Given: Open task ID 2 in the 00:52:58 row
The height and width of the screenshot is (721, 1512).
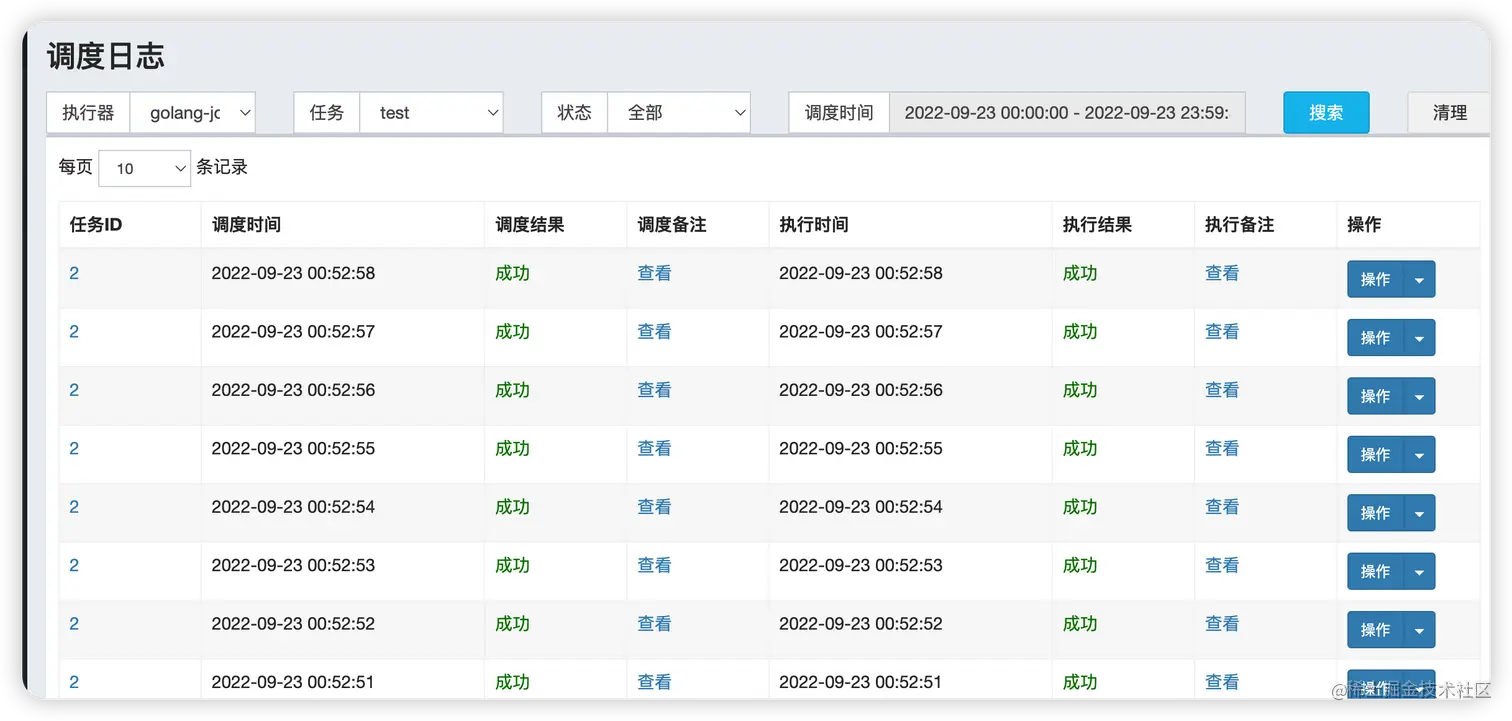Looking at the screenshot, I should 74,273.
